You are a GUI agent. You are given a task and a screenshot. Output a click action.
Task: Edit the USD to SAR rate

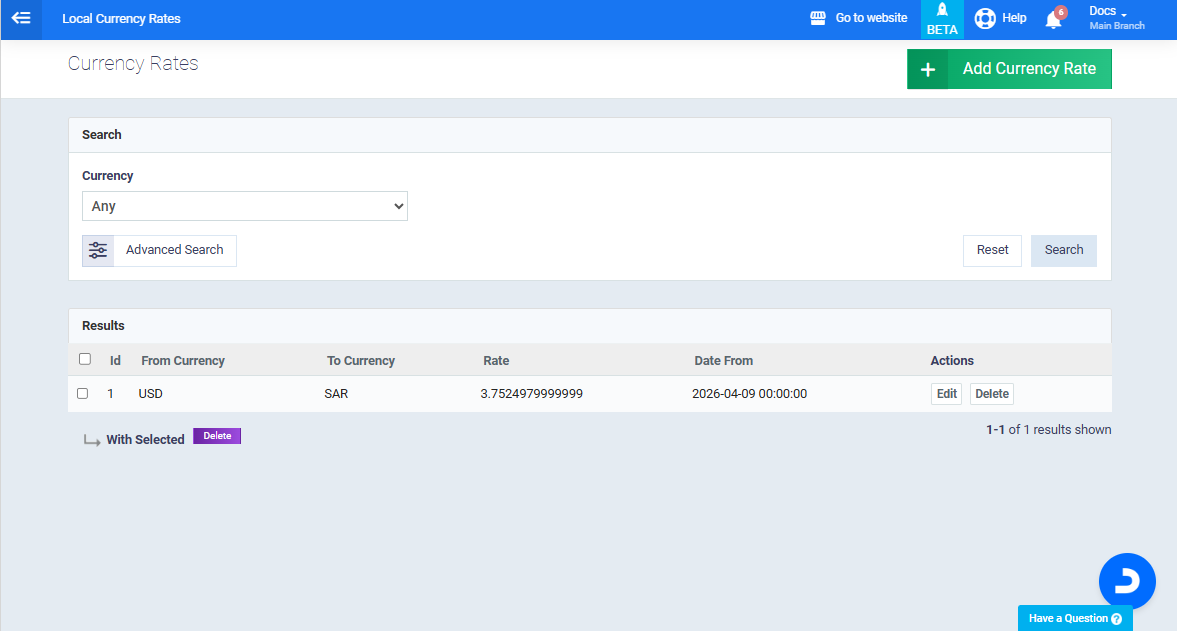click(x=946, y=394)
